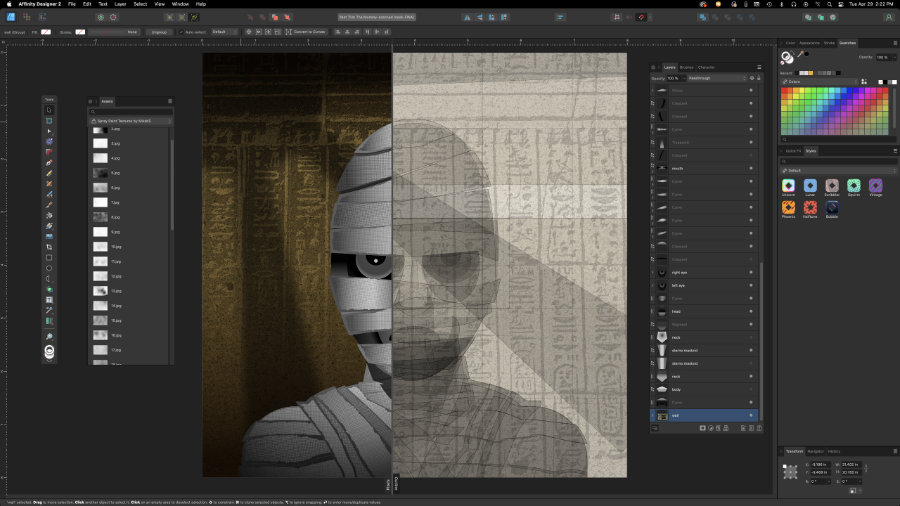Toggle visibility of the right eye layer
Screen dimensions: 900x506
pos(751,272)
